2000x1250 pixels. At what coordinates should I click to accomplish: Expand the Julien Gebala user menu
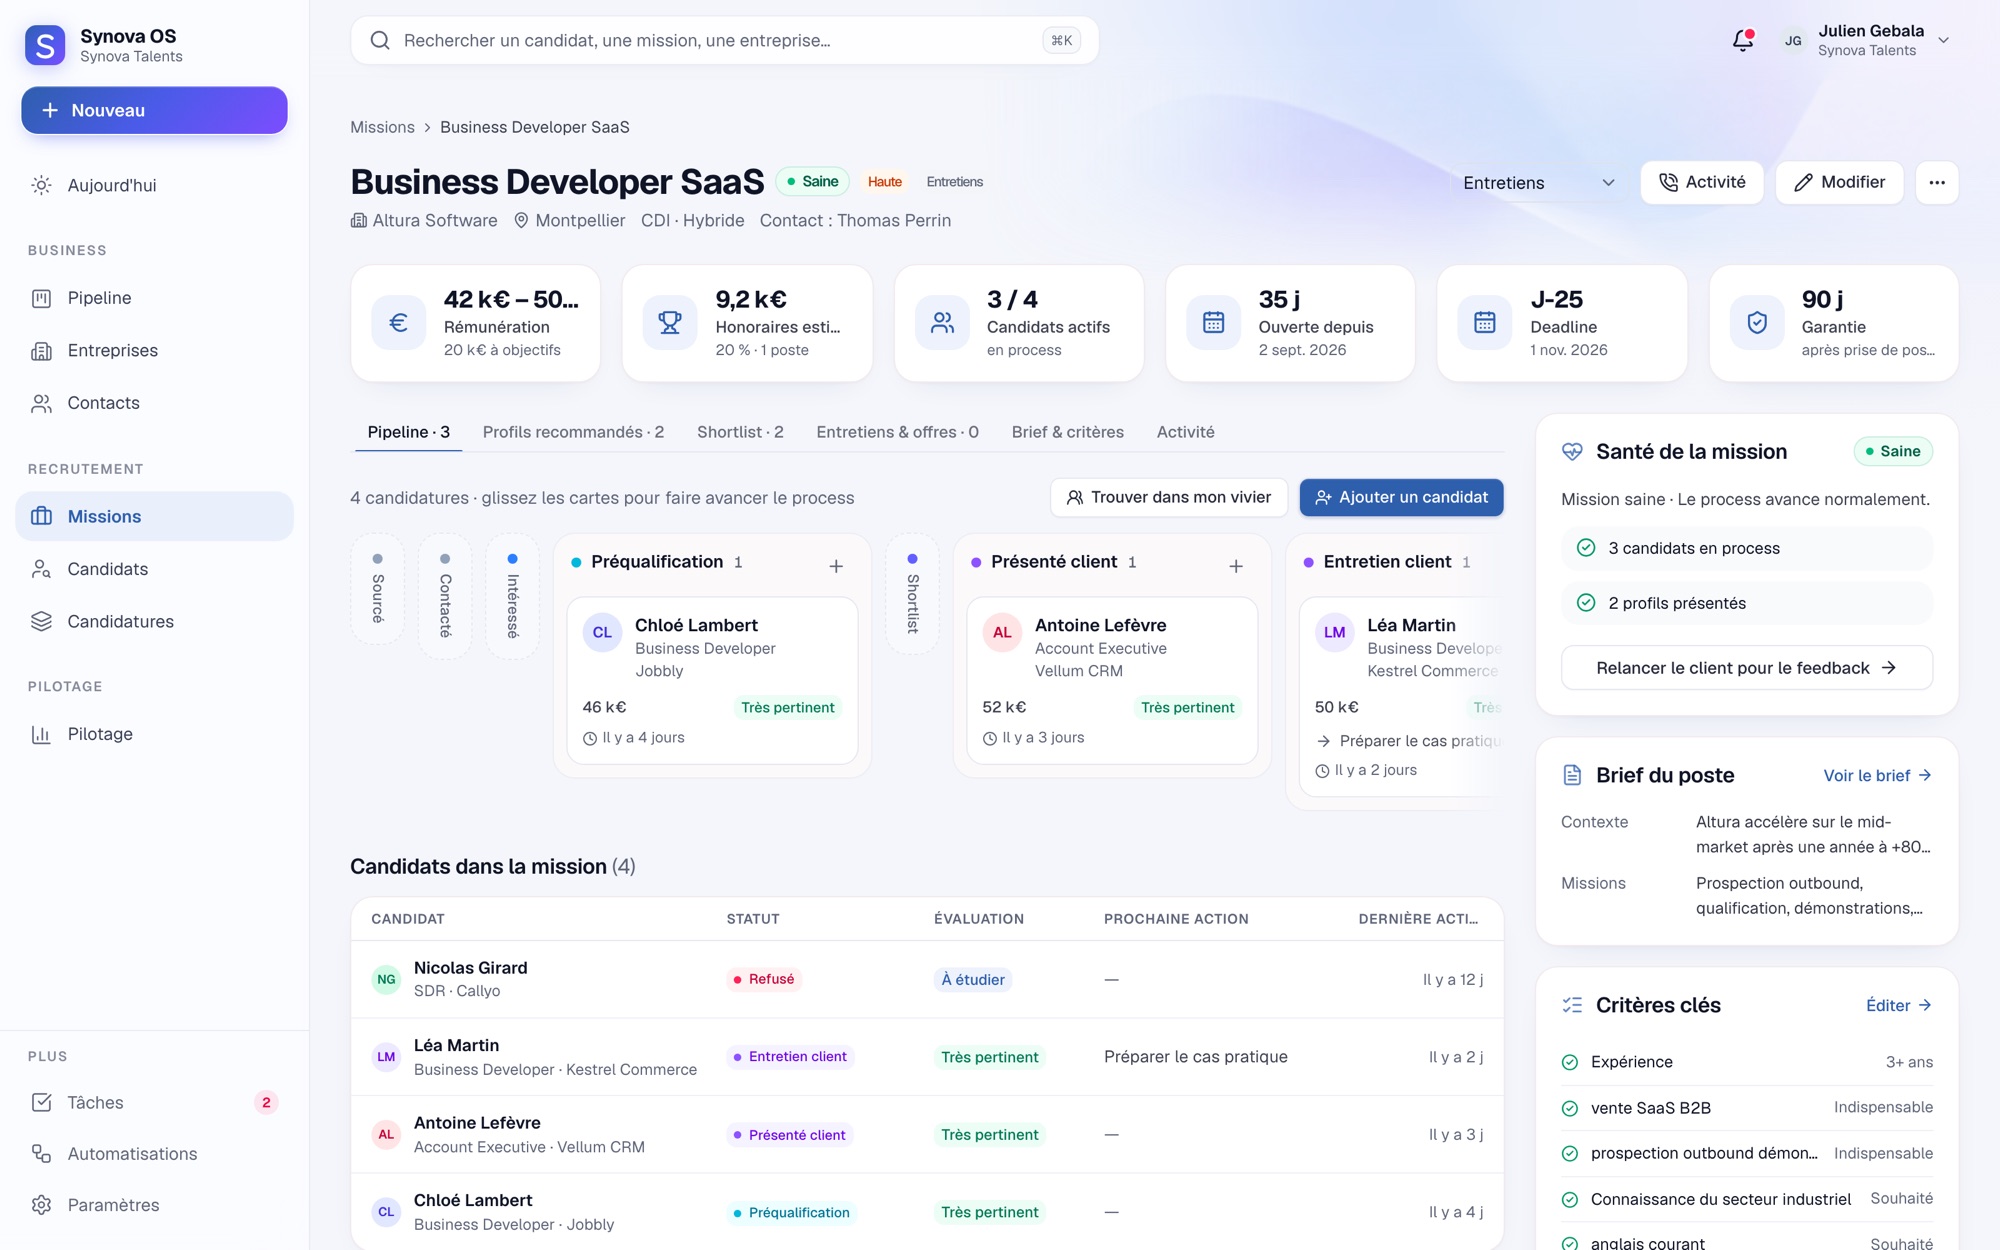pyautogui.click(x=1865, y=41)
